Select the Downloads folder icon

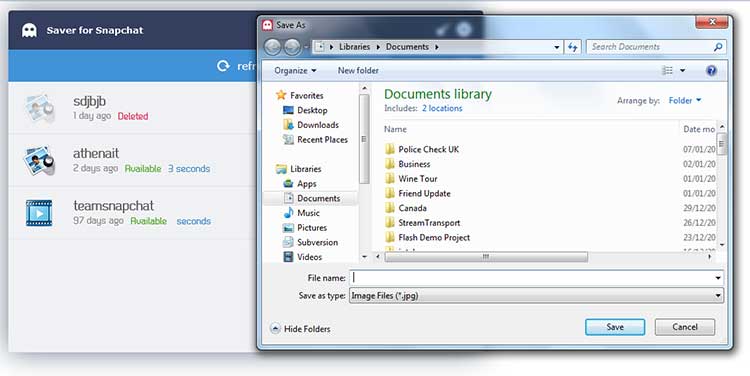[288, 125]
